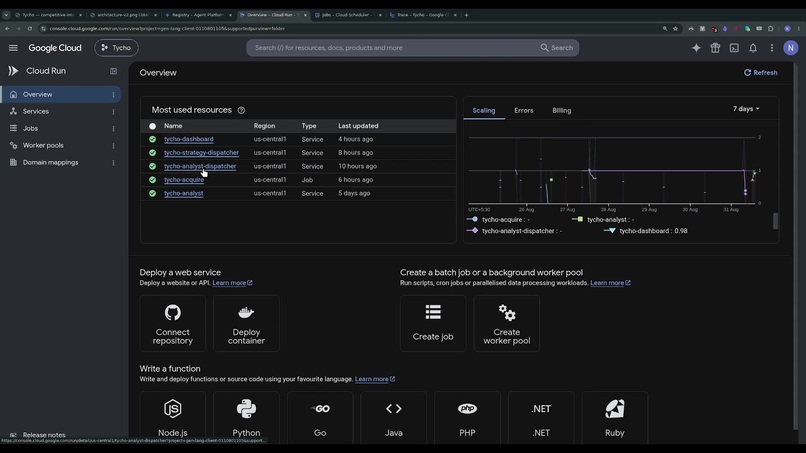
Task: Bookmark this page with the star icon
Action: point(675,29)
